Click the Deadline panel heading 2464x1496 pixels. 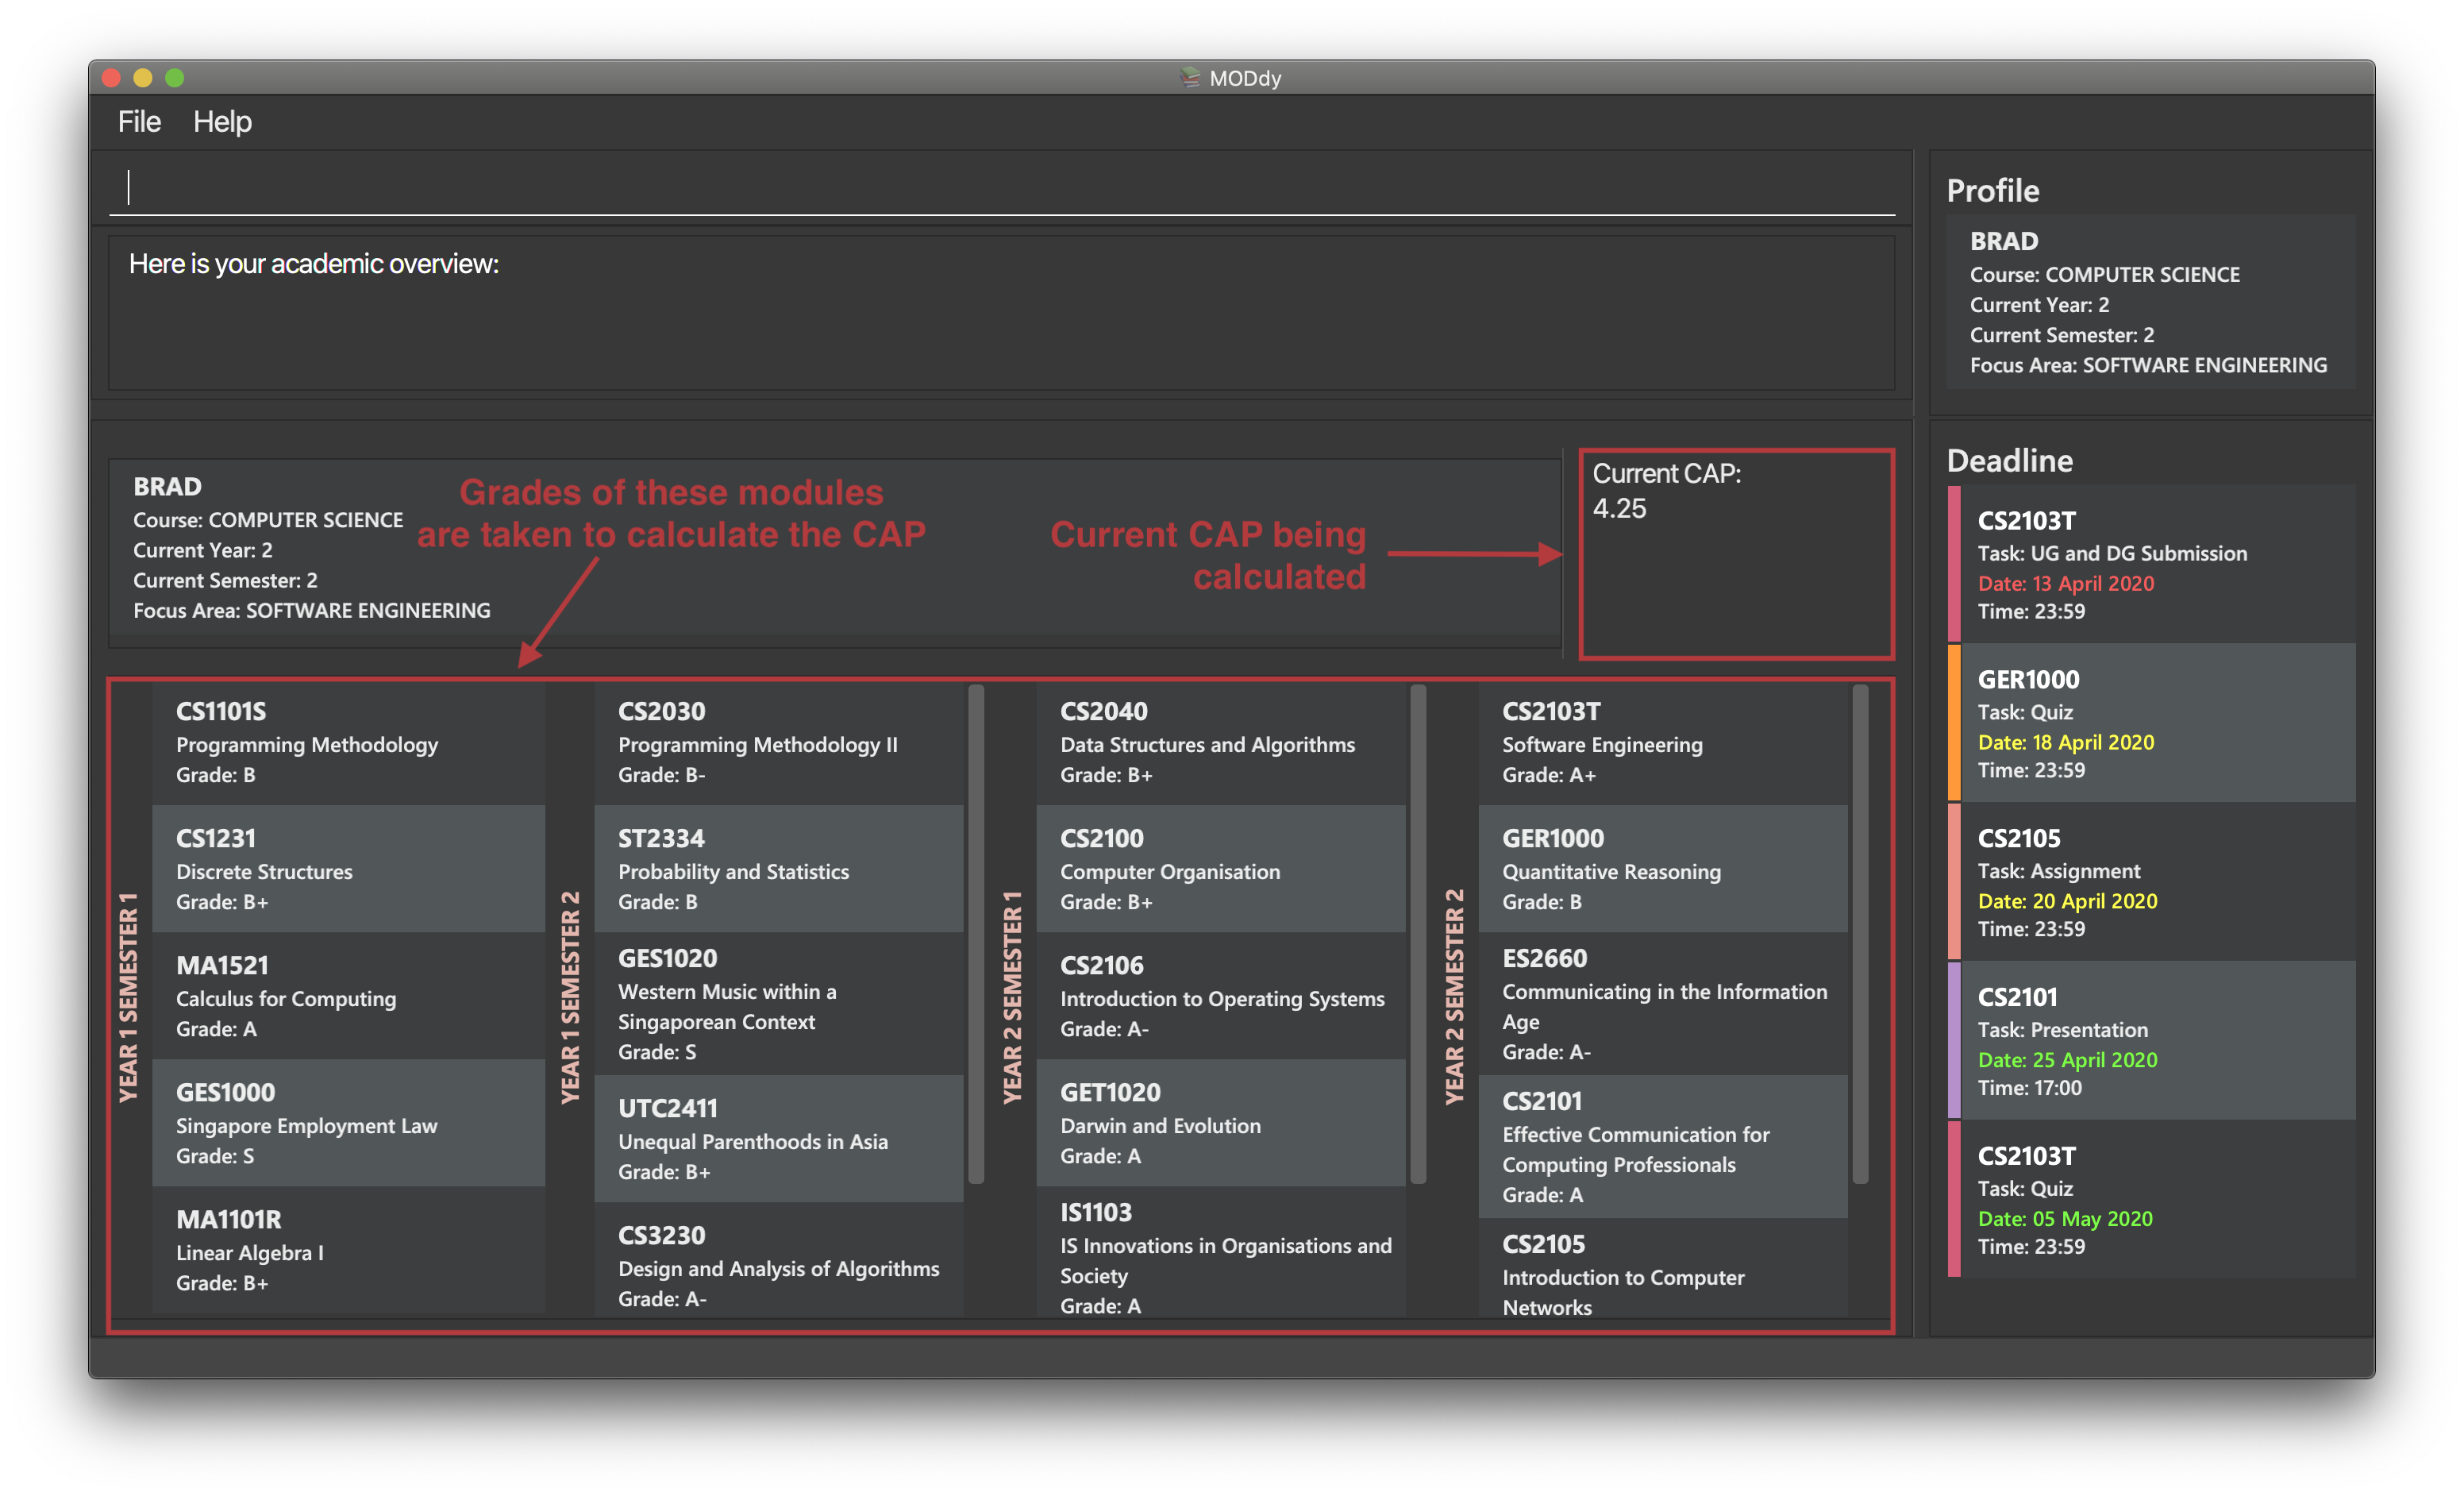pyautogui.click(x=2009, y=460)
